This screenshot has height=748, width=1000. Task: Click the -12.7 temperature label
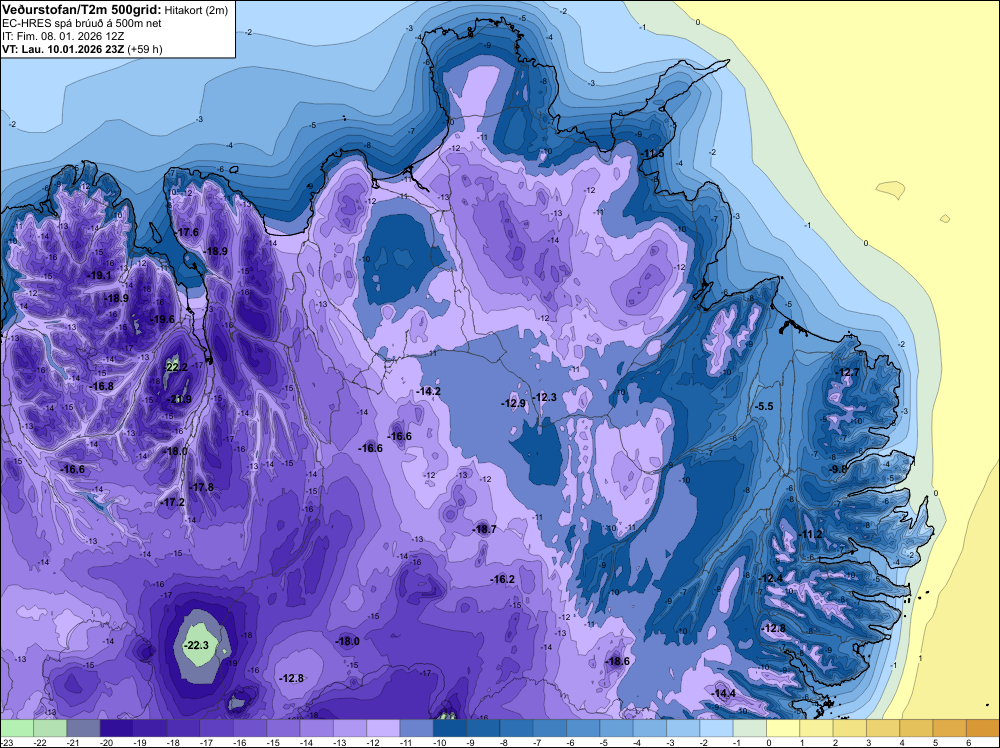(x=848, y=372)
